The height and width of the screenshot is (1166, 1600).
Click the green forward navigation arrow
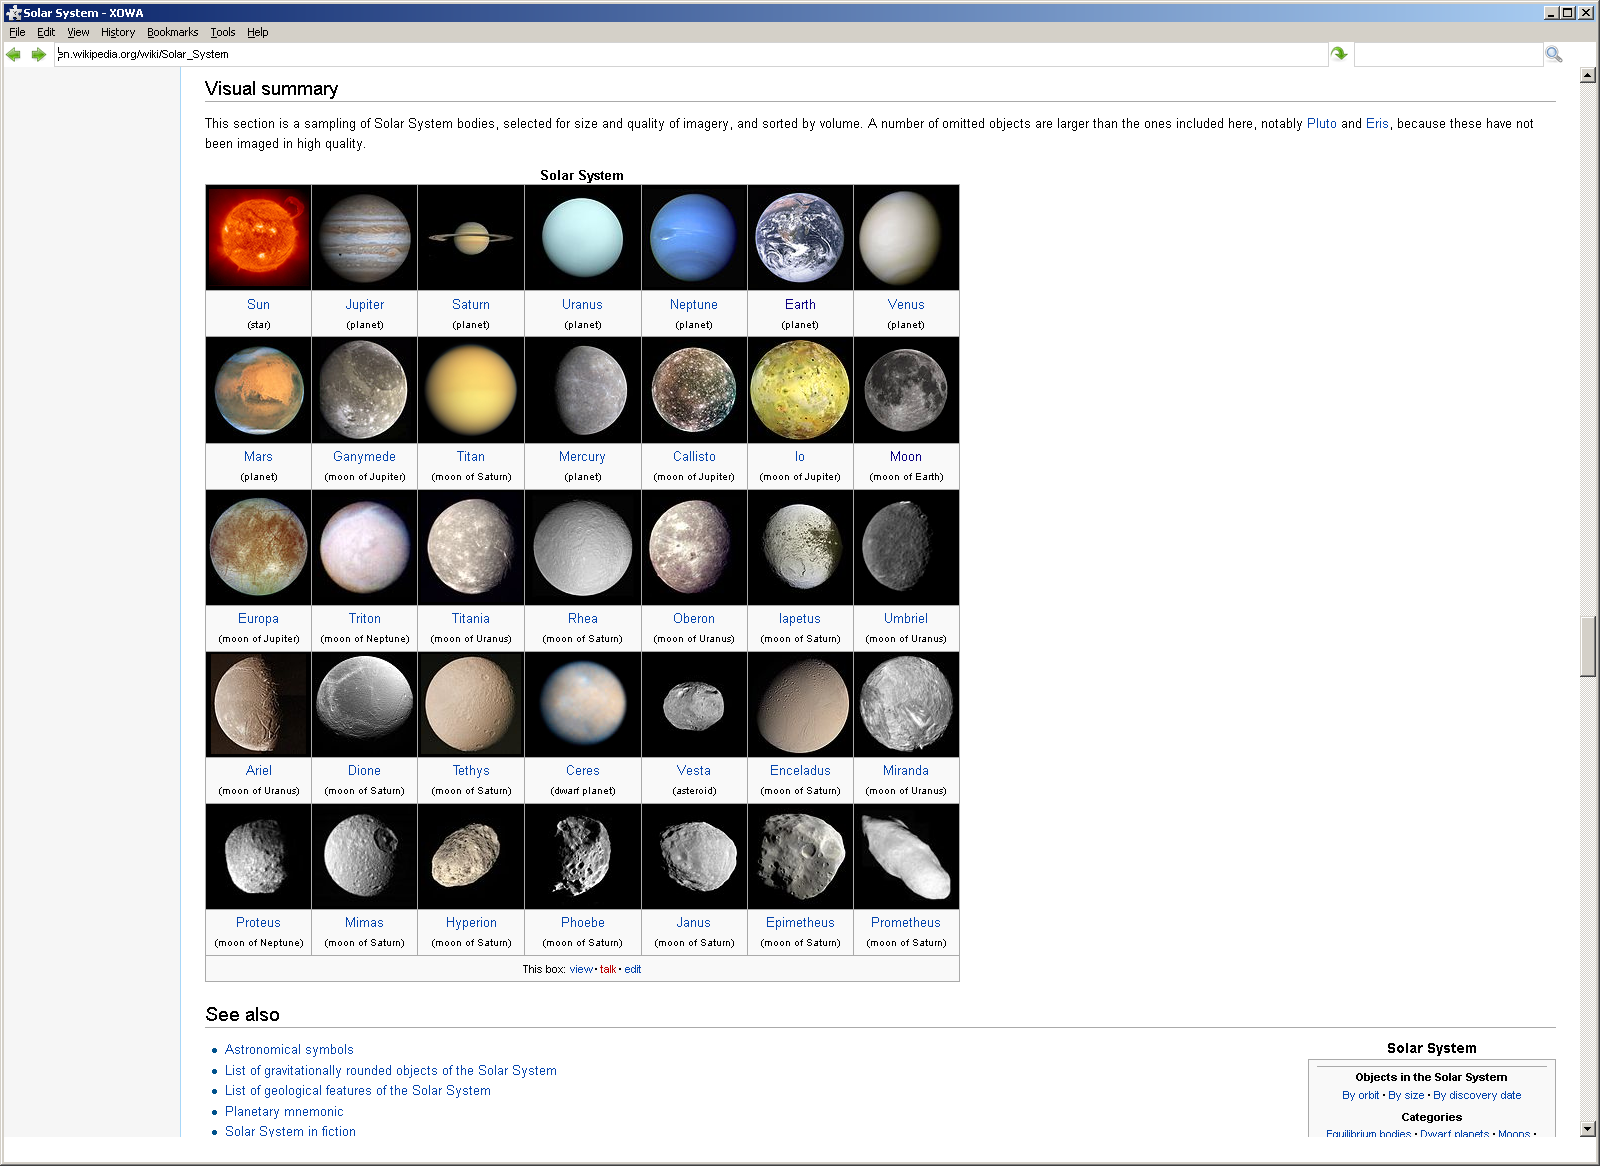click(x=39, y=55)
